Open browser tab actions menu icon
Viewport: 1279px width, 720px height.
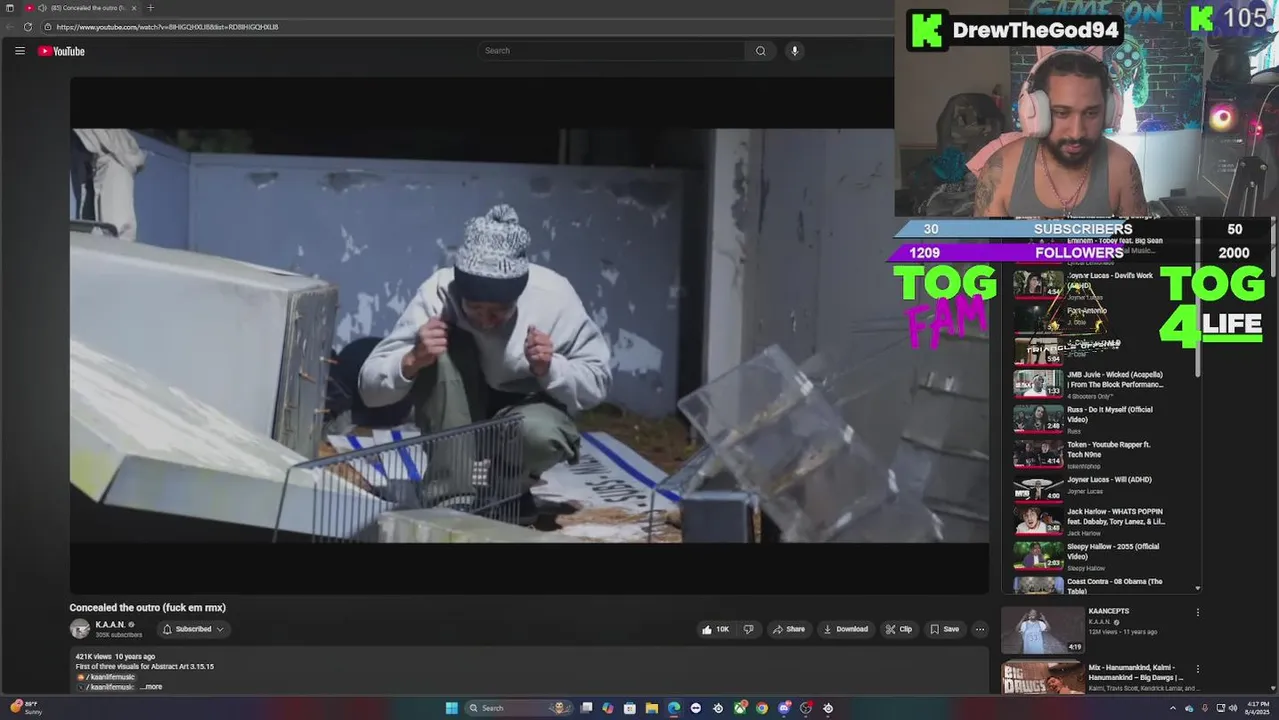[x=10, y=8]
